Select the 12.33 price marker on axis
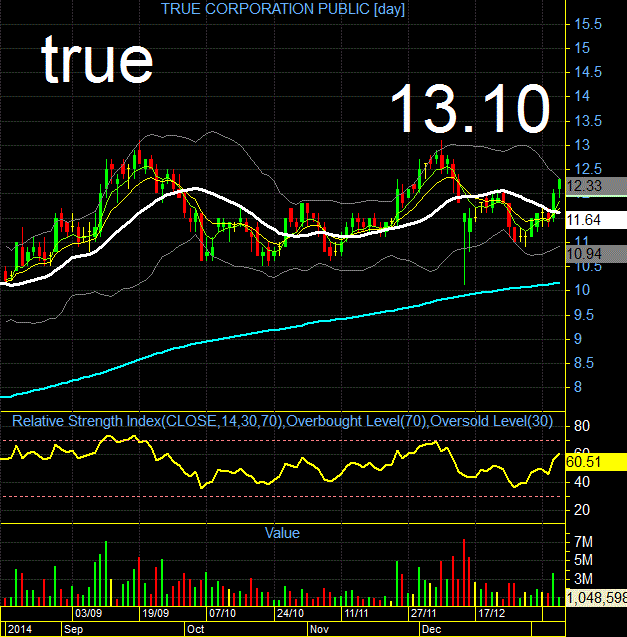627x637 pixels. pyautogui.click(x=596, y=186)
